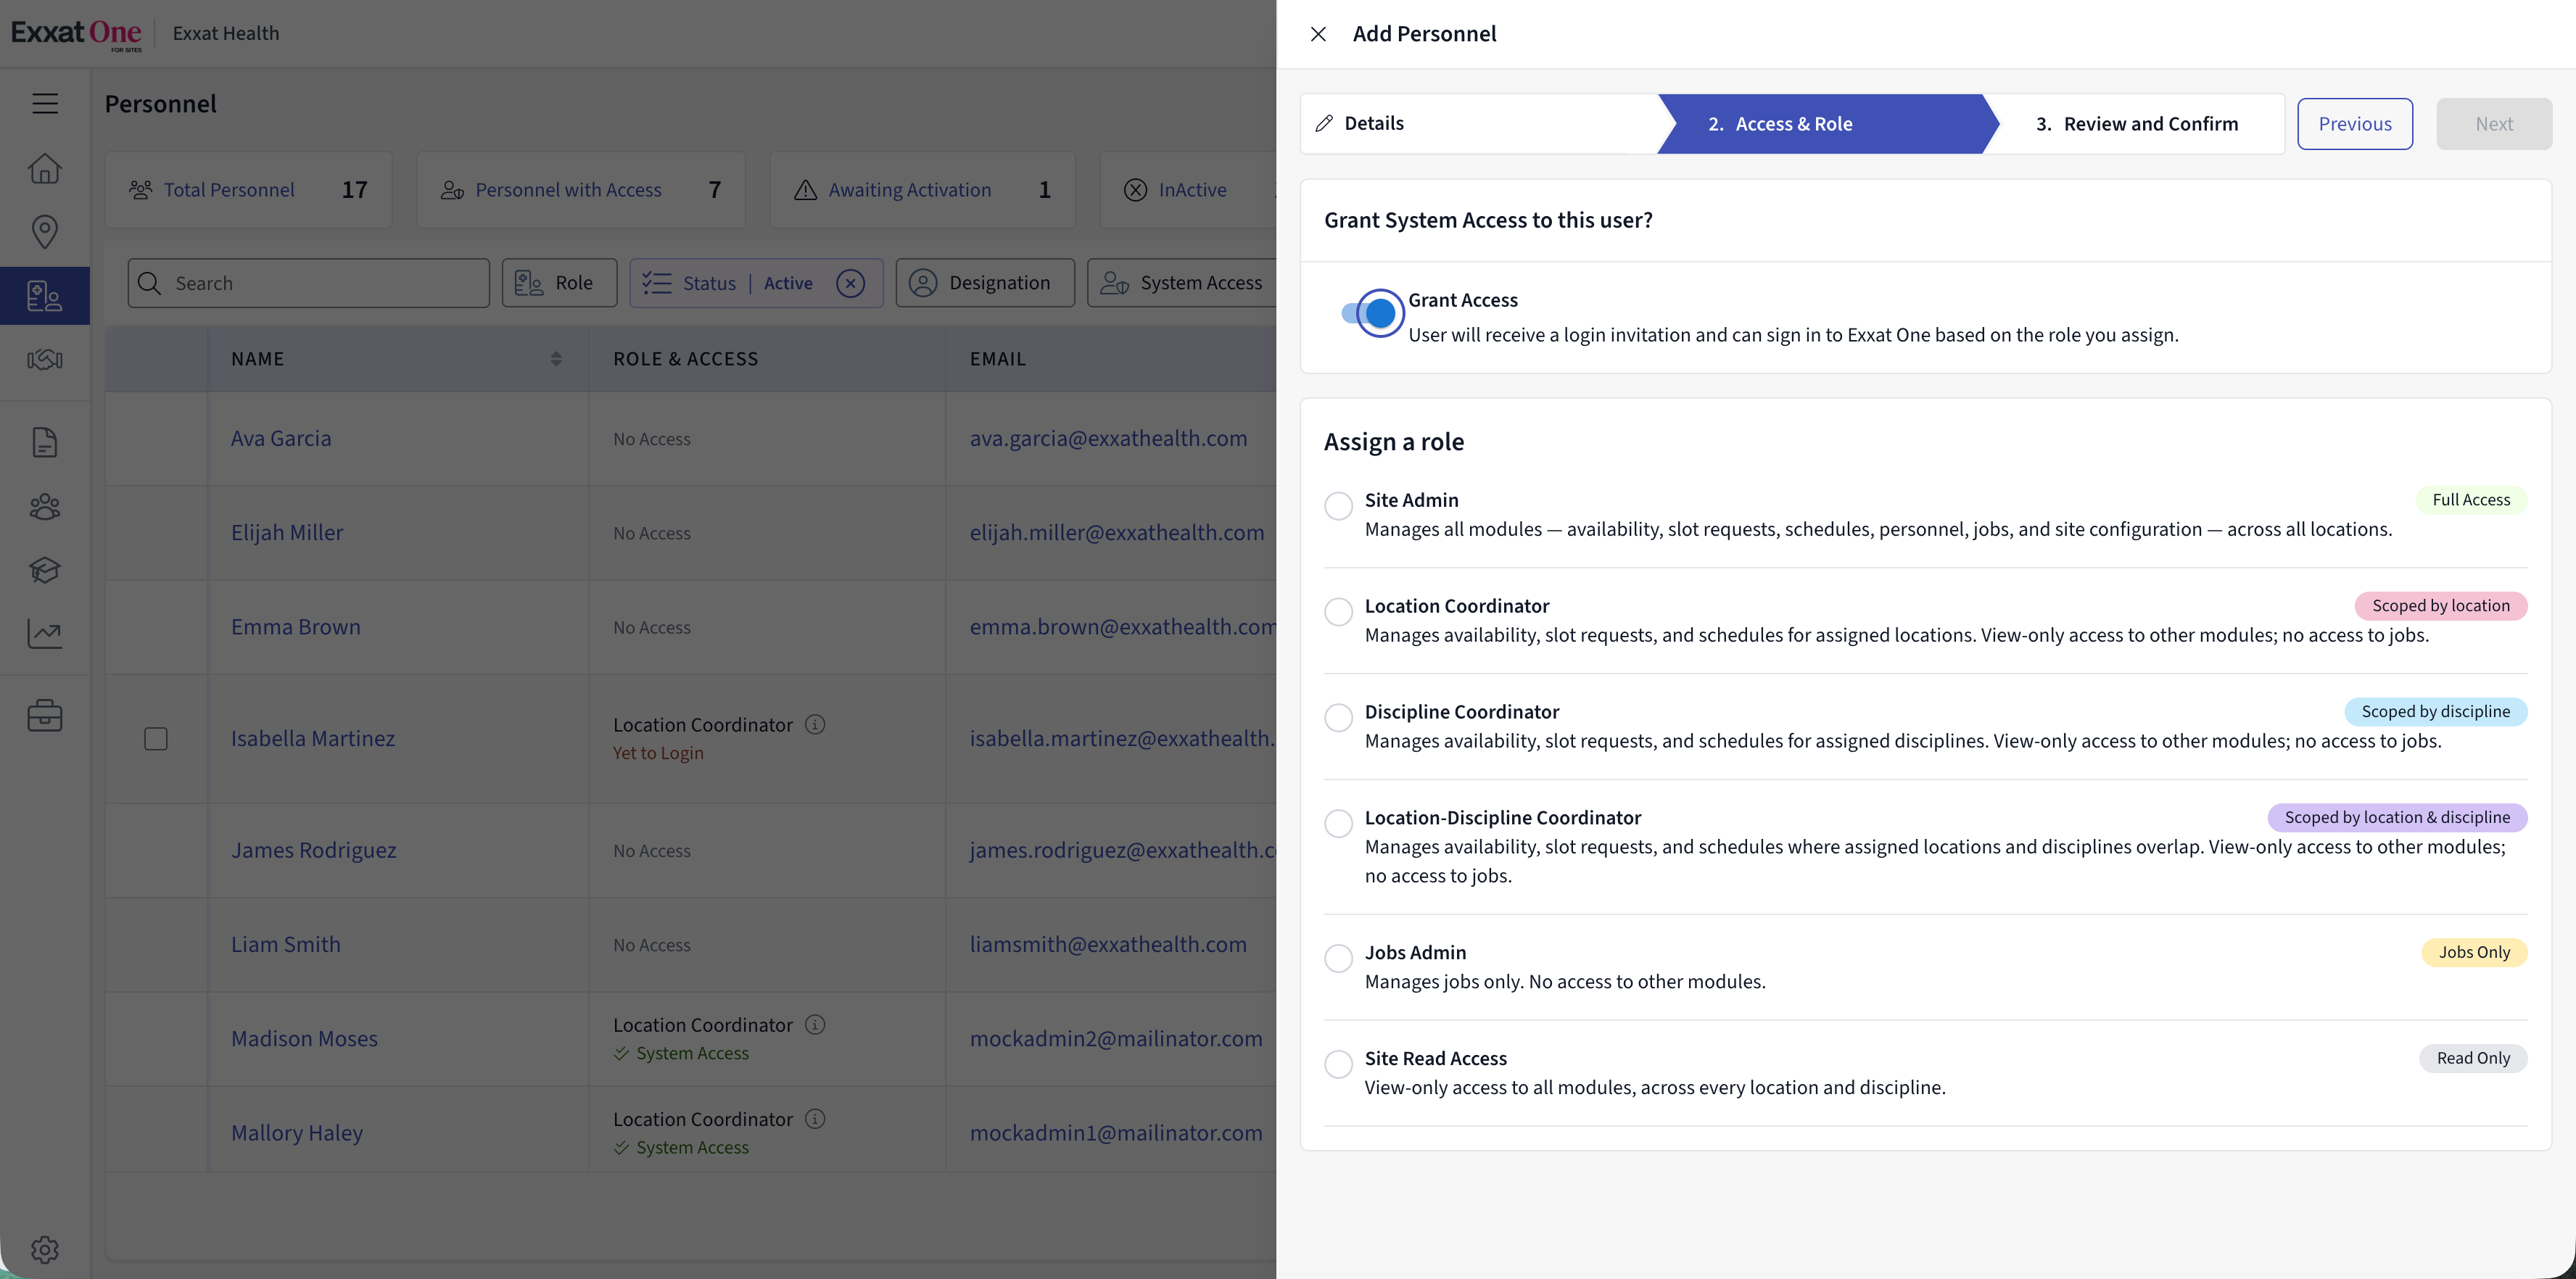Click the 'Scoped by location' badge
This screenshot has height=1279, width=2576.
pyautogui.click(x=2441, y=606)
